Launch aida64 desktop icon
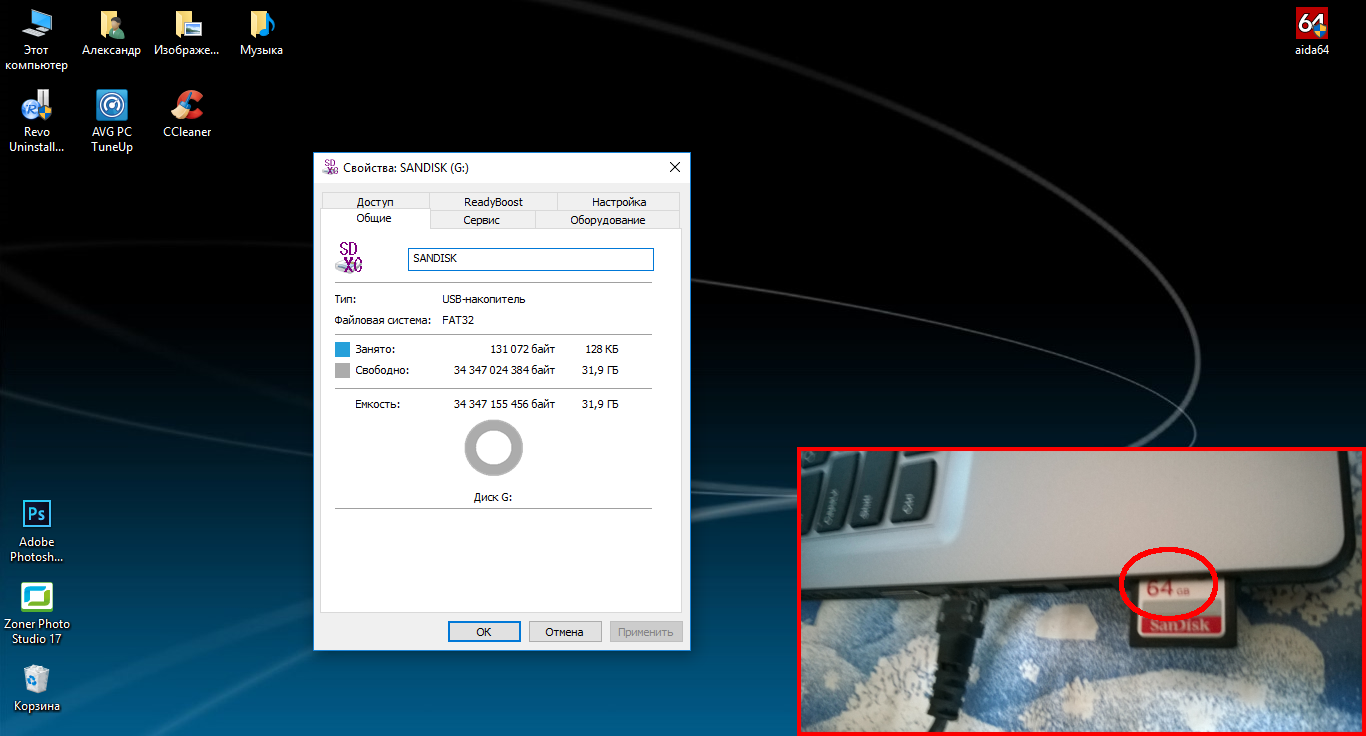1366x736 pixels. coord(1311,34)
